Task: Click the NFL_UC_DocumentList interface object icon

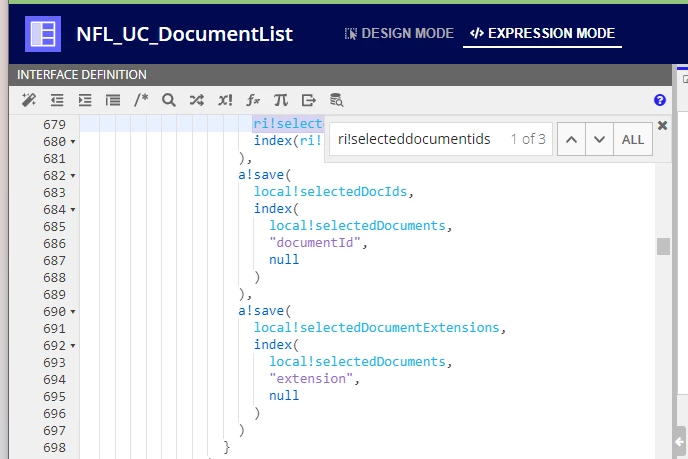Action: (43, 34)
